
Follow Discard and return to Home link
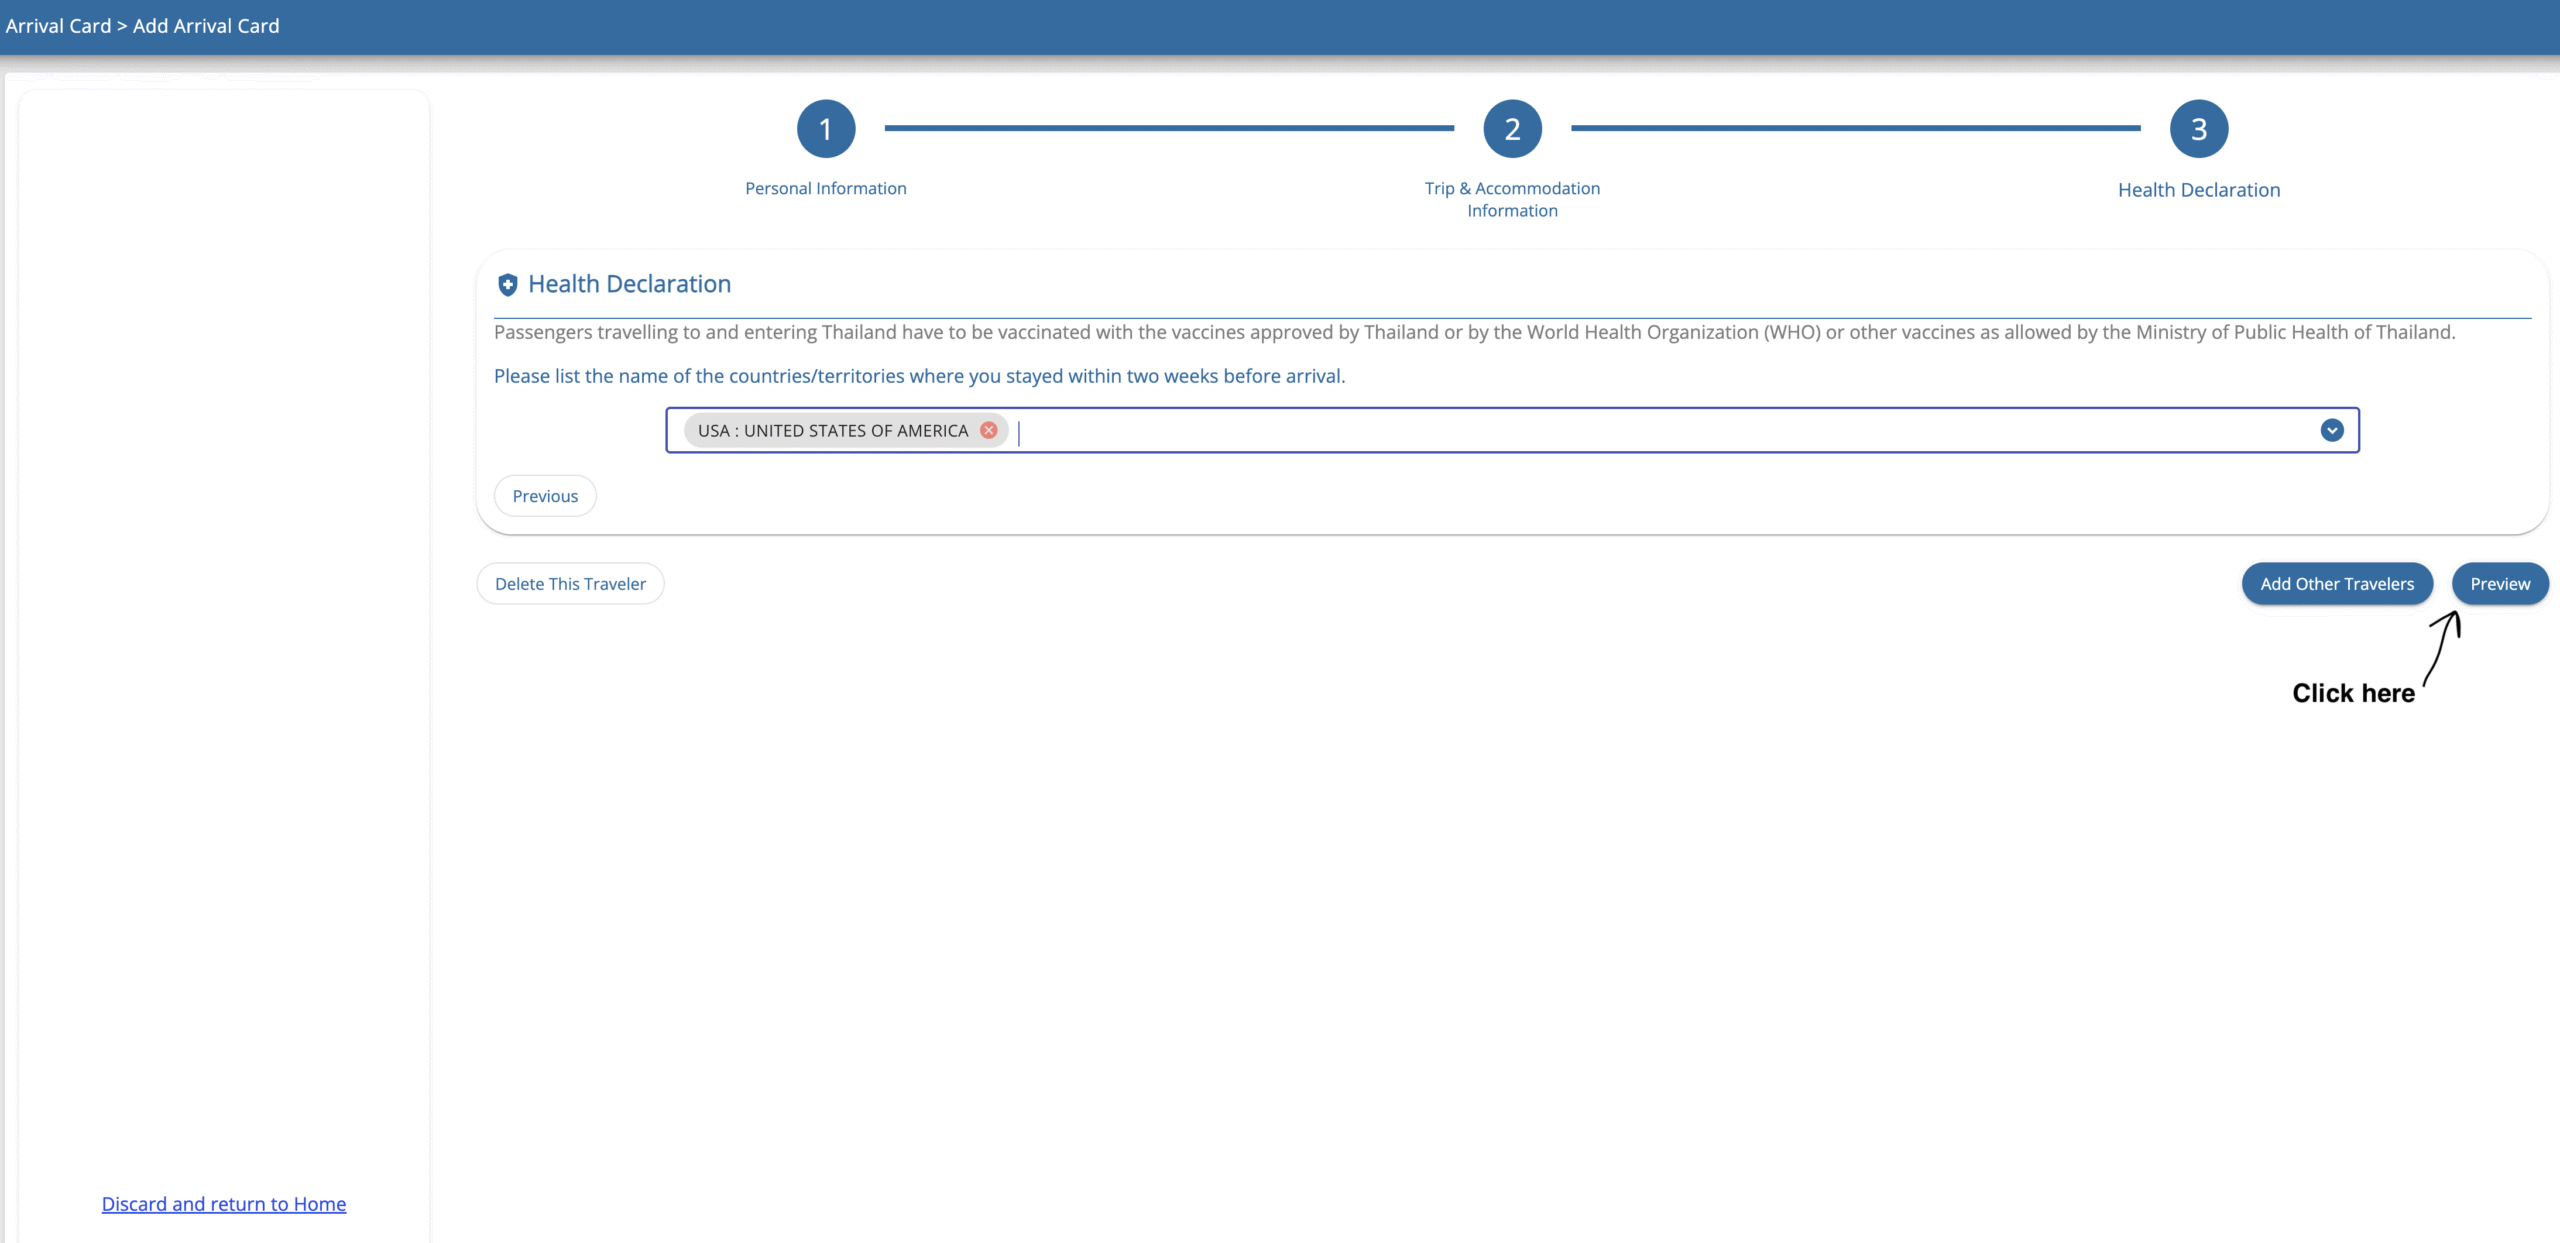click(x=224, y=1204)
